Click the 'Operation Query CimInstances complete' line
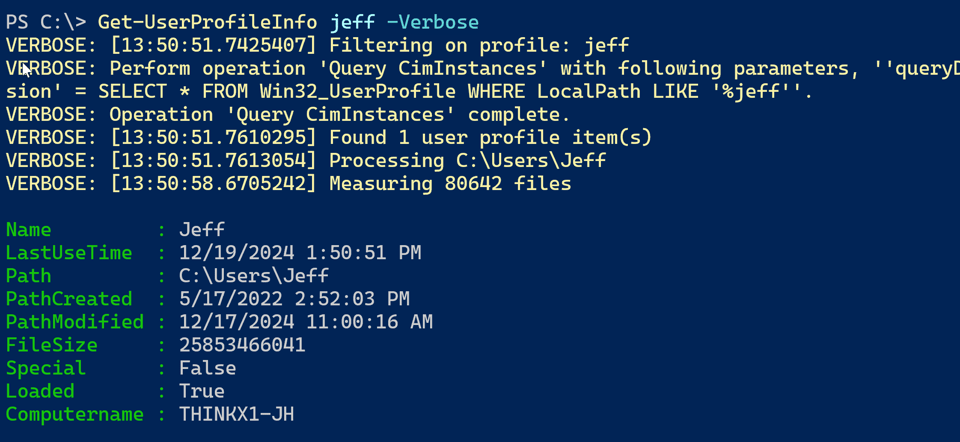The image size is (960, 442). (x=340, y=114)
